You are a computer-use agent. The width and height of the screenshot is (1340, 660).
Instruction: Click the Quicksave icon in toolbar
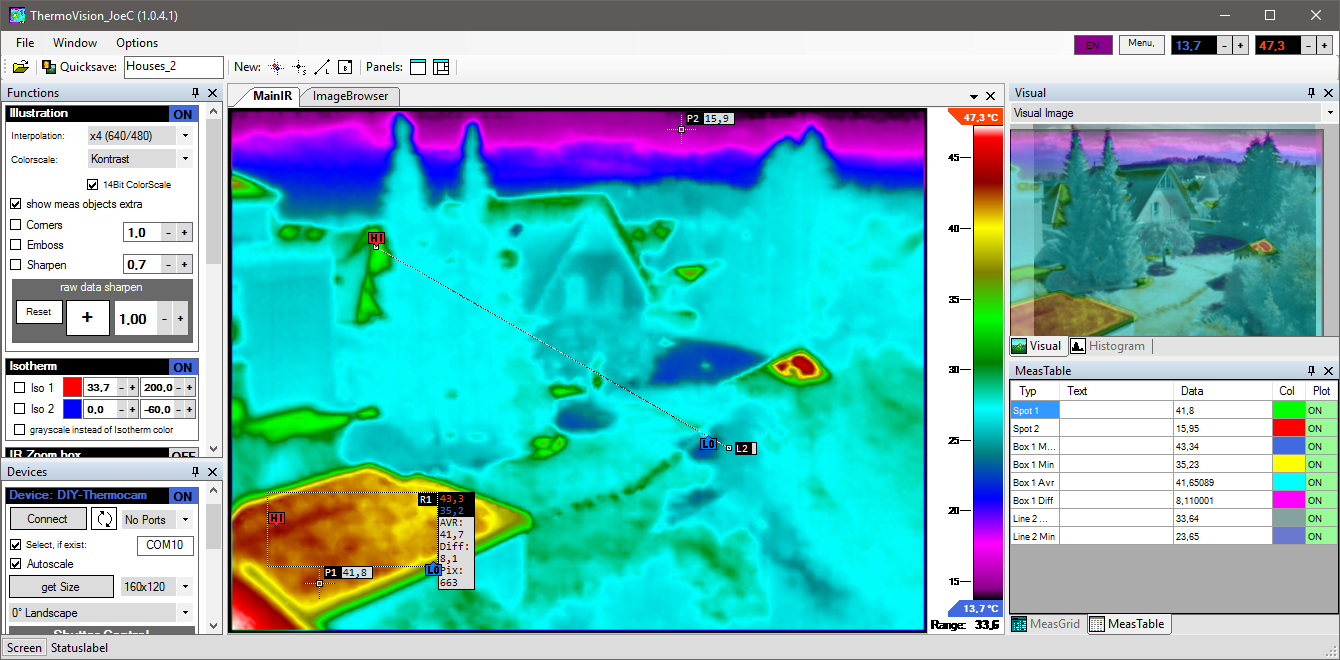(x=49, y=67)
